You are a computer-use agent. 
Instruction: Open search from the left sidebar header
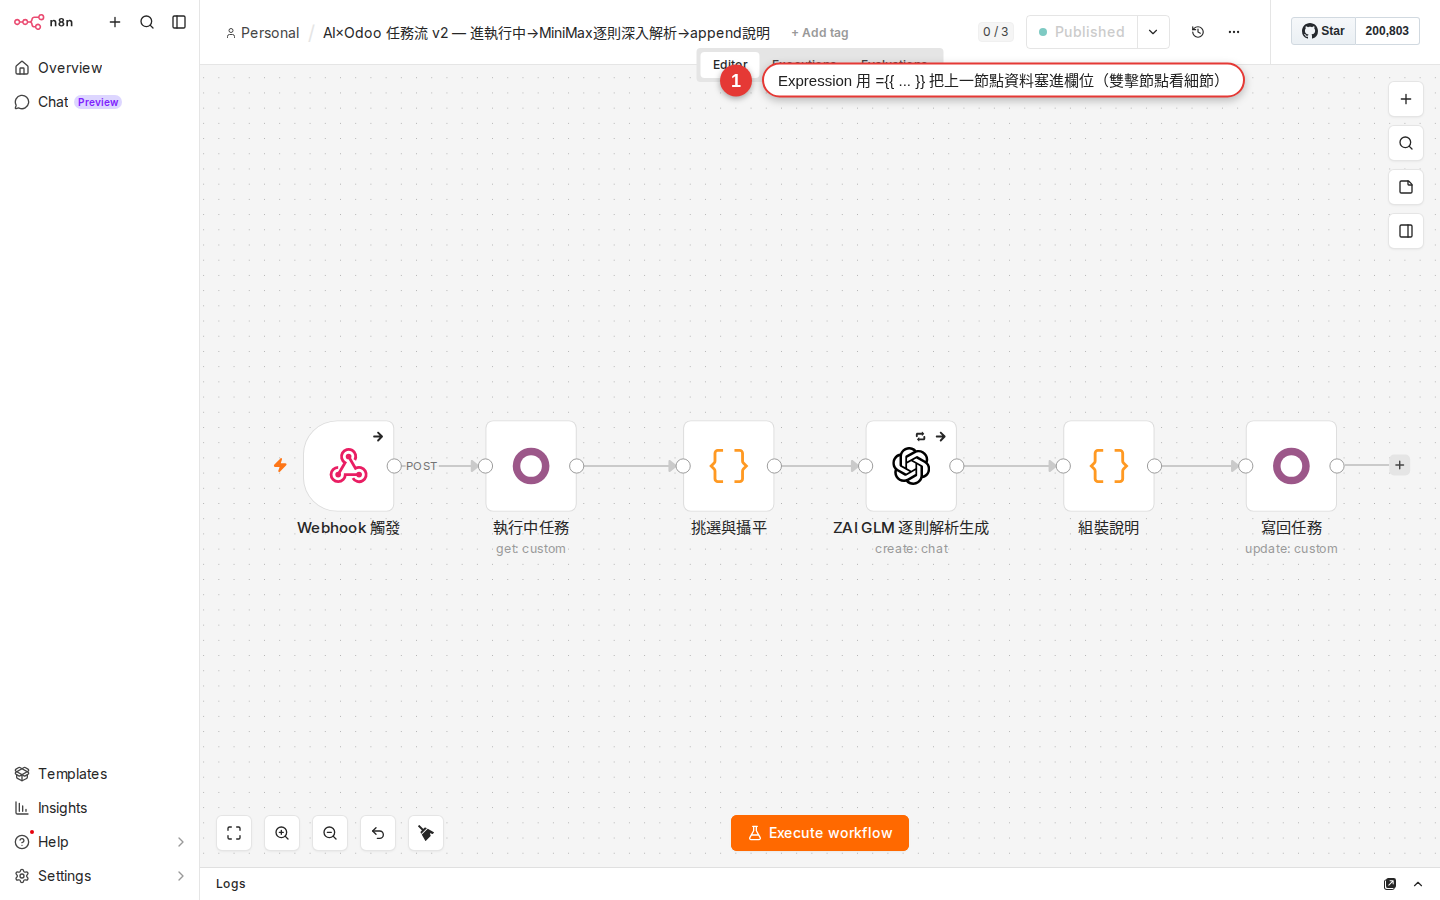click(147, 22)
